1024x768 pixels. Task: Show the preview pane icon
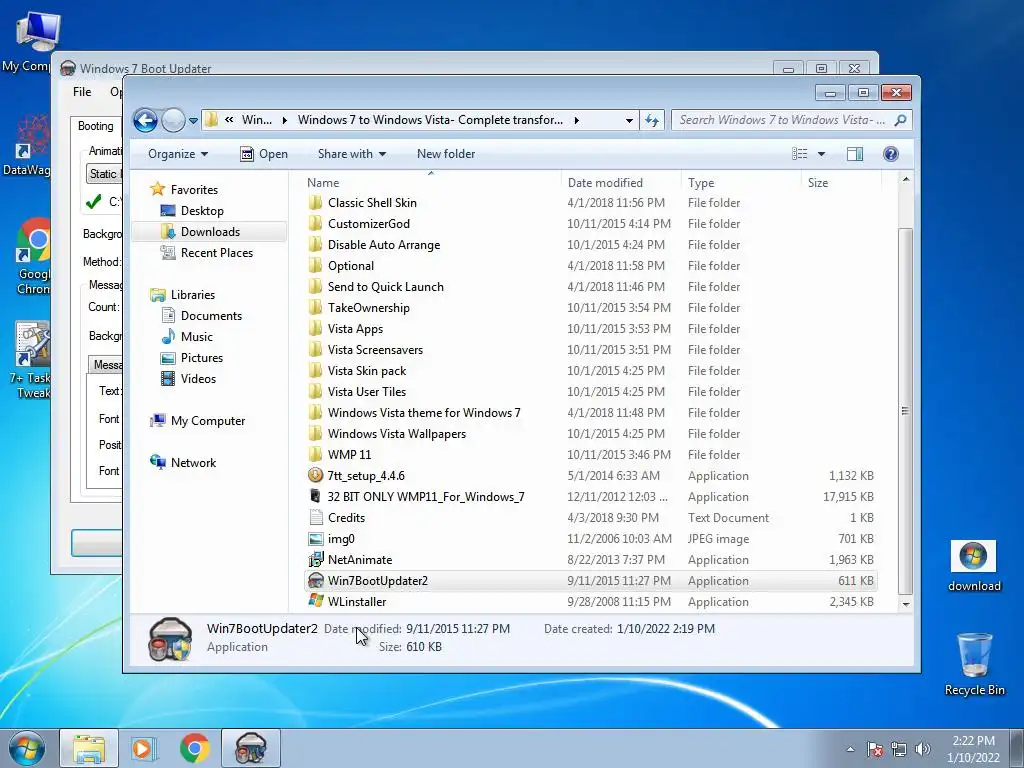[854, 154]
